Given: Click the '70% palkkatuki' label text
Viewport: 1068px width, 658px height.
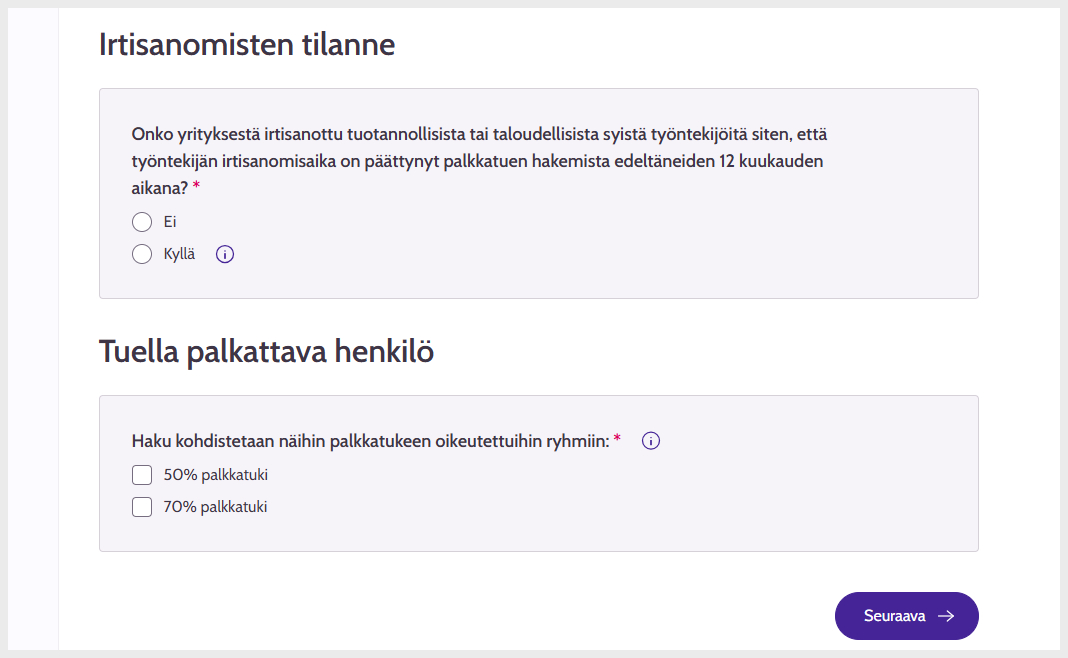Looking at the screenshot, I should [x=215, y=507].
